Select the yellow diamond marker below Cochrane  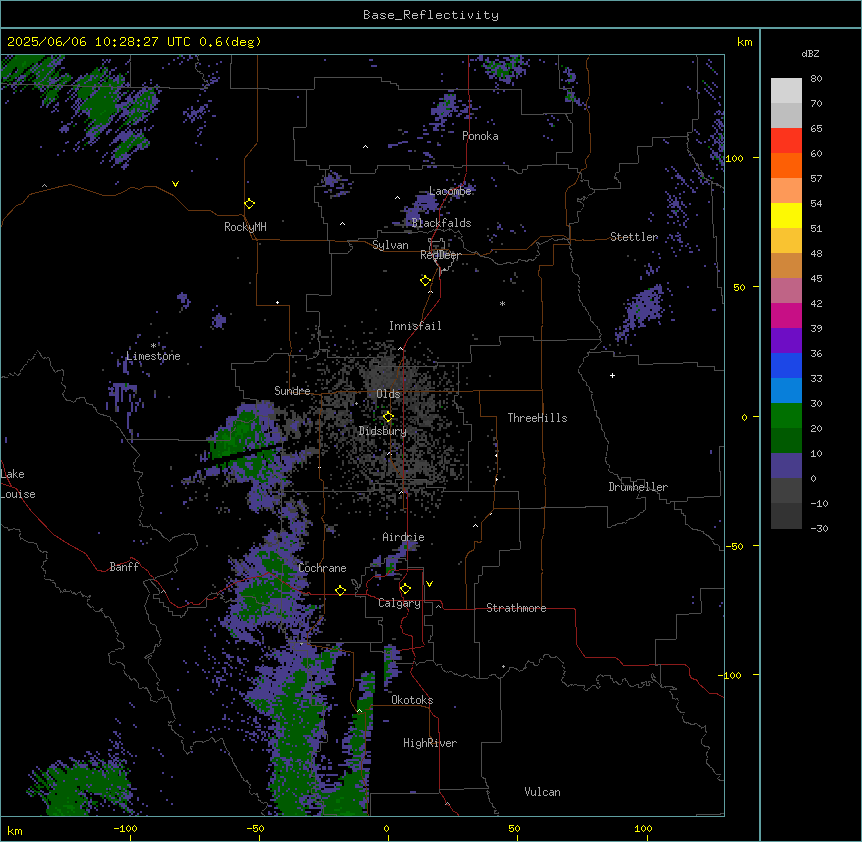340,590
